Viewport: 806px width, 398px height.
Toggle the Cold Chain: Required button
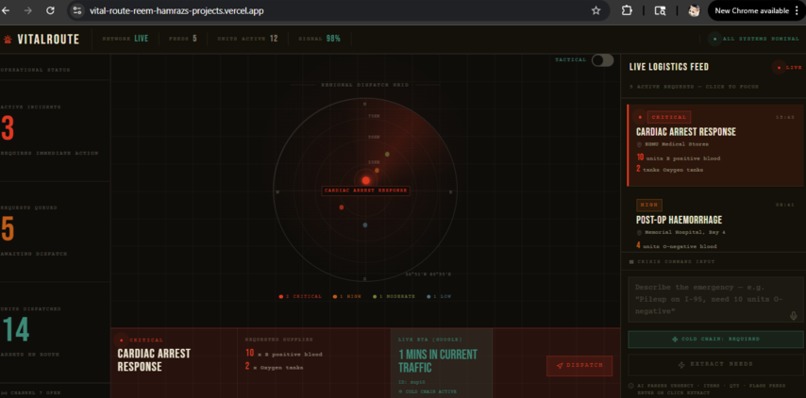tap(717, 339)
